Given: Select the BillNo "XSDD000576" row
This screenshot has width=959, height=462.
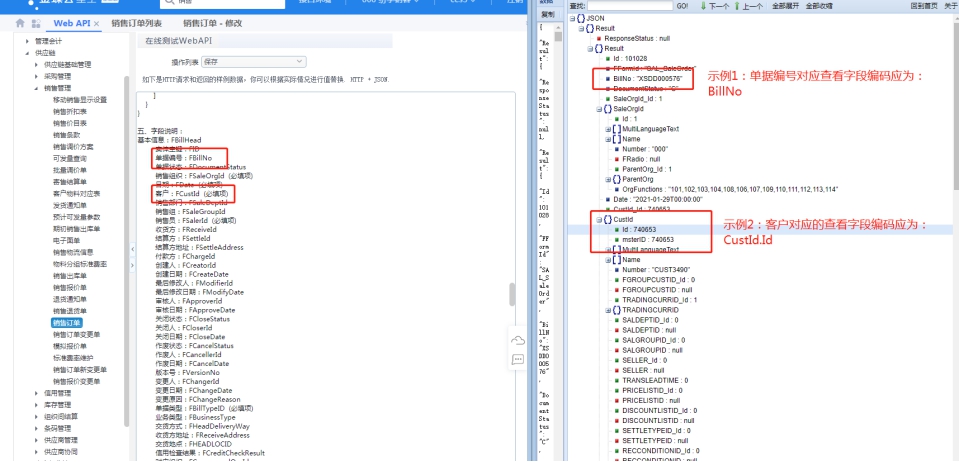Looking at the screenshot, I should coord(648,79).
